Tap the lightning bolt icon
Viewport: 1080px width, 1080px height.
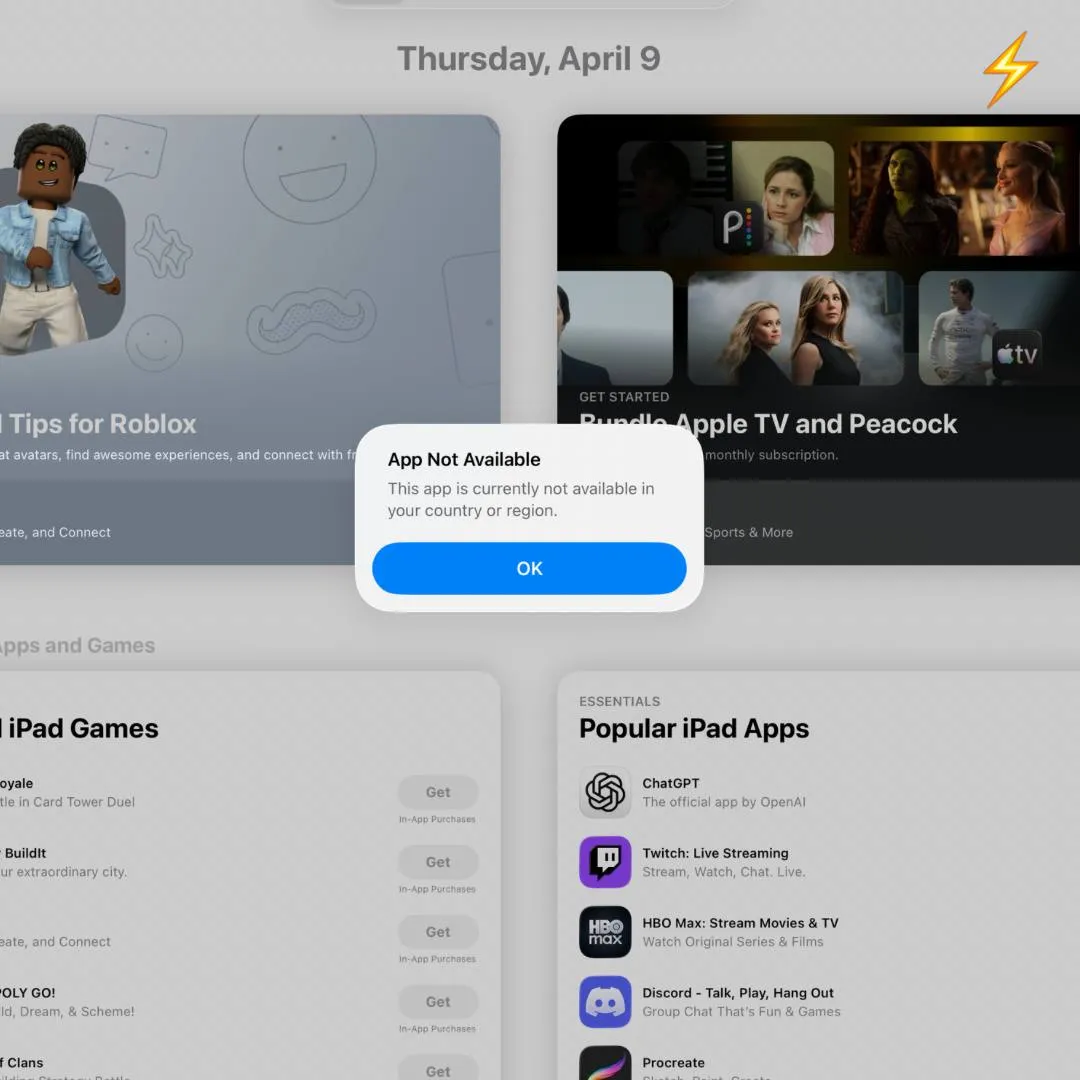coord(1010,70)
